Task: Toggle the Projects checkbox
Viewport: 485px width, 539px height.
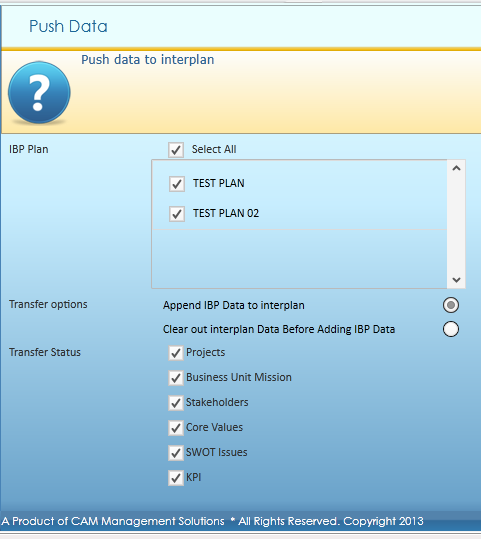Action: 176,353
